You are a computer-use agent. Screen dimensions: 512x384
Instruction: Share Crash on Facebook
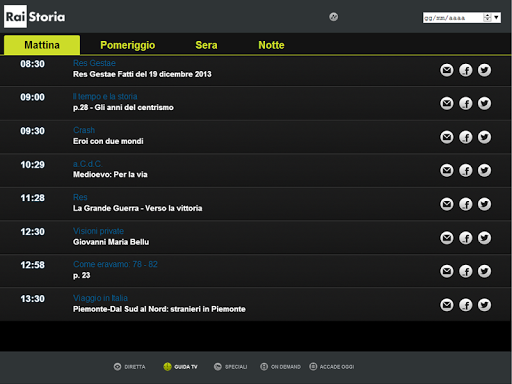point(466,137)
